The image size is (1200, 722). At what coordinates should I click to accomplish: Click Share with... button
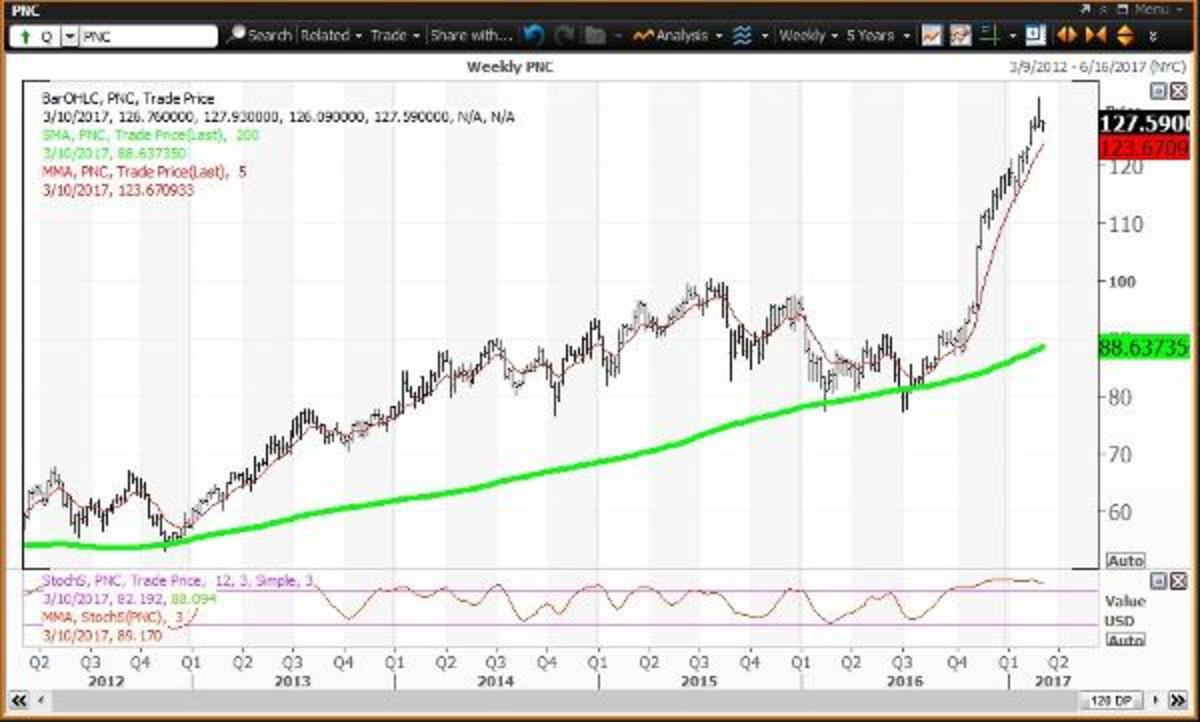(471, 35)
